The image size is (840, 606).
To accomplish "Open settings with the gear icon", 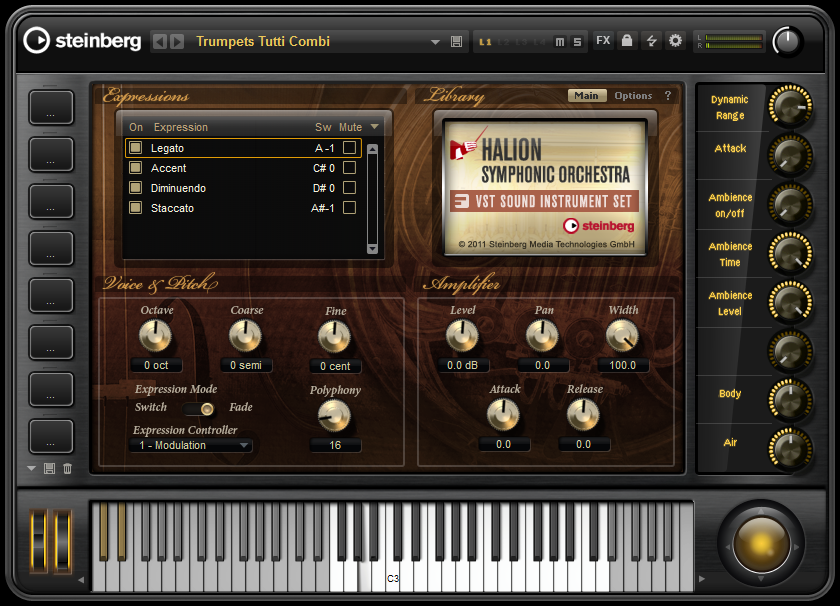I will pos(676,41).
